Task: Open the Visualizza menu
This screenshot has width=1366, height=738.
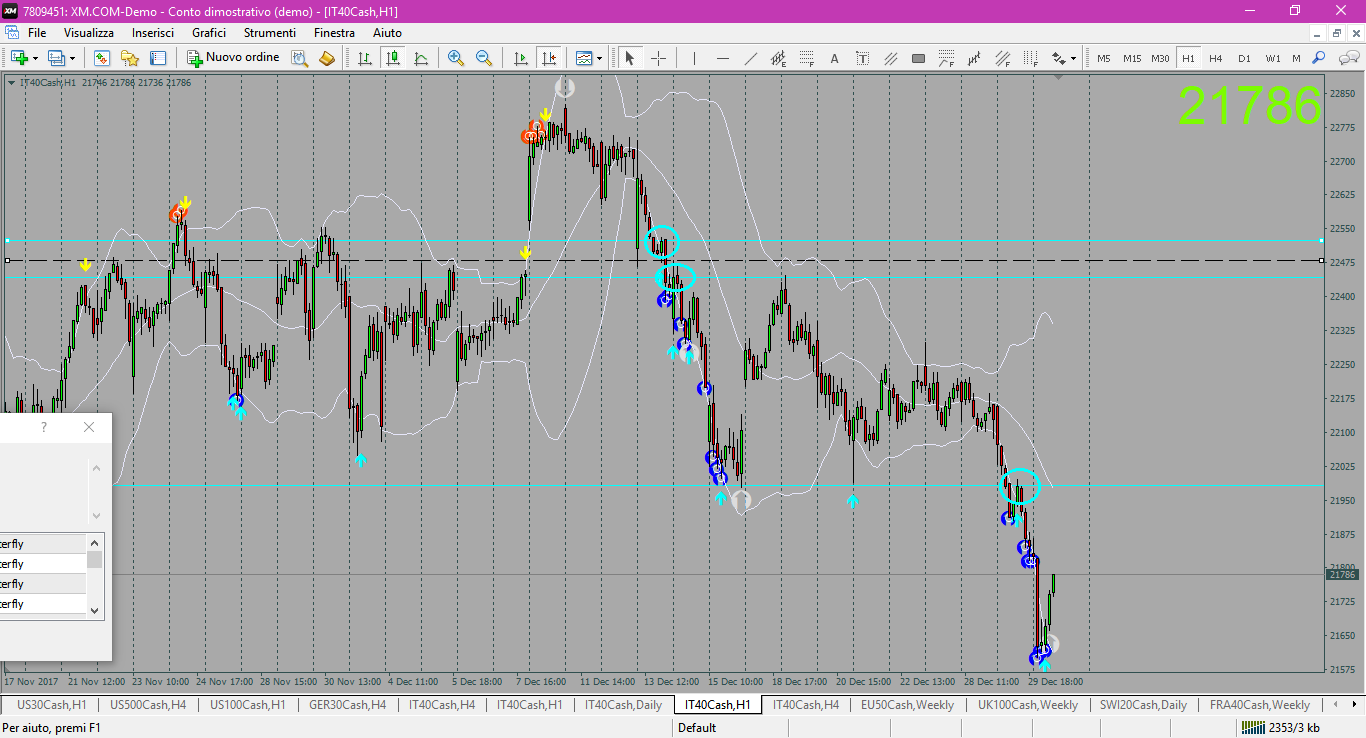Action: (x=89, y=33)
